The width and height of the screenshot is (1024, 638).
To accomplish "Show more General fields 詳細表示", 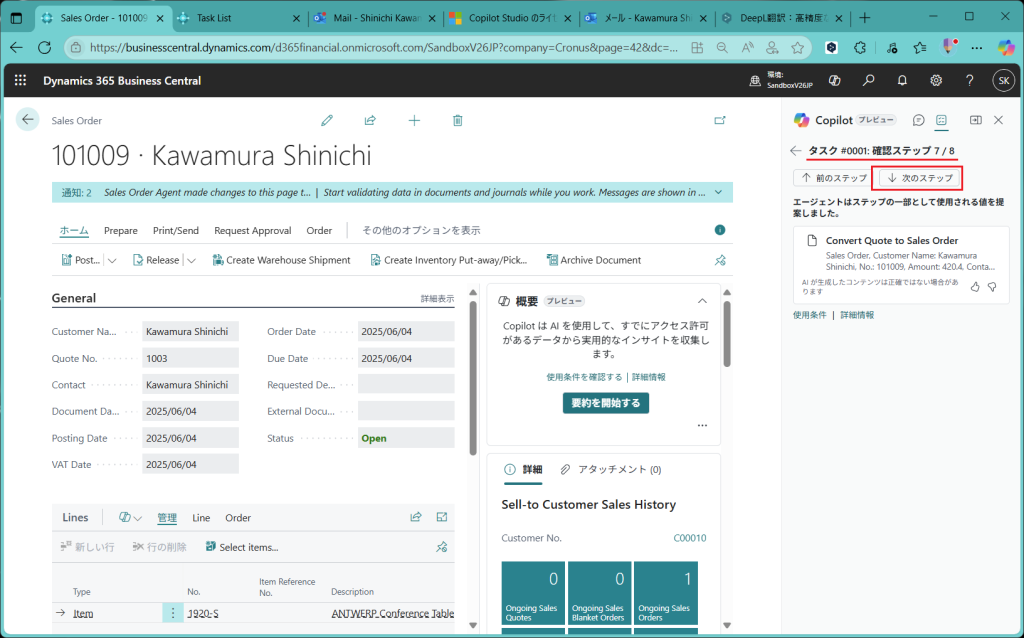I will point(437,298).
